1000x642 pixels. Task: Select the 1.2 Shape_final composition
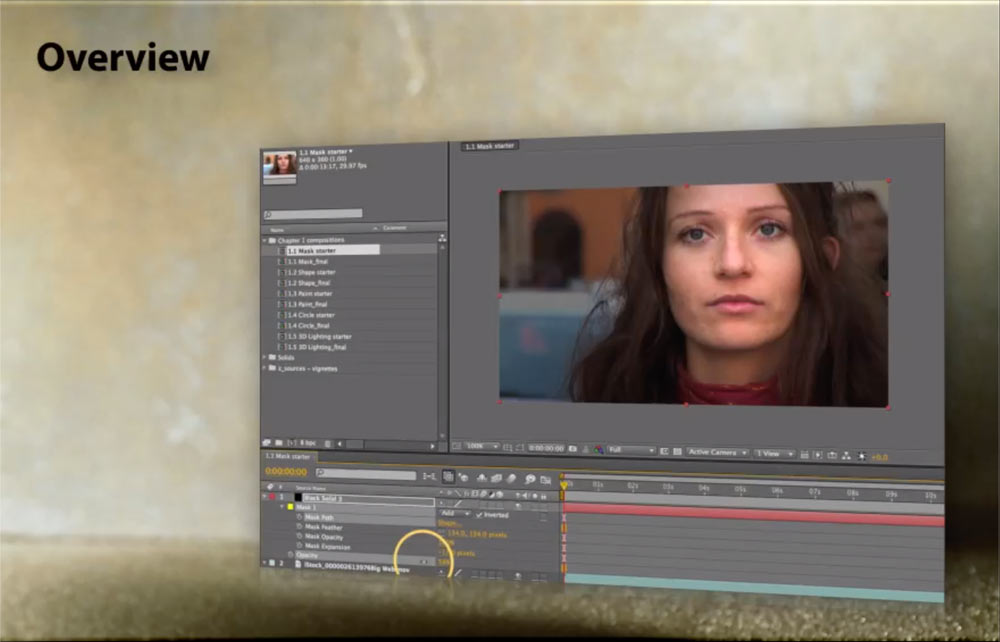(309, 283)
